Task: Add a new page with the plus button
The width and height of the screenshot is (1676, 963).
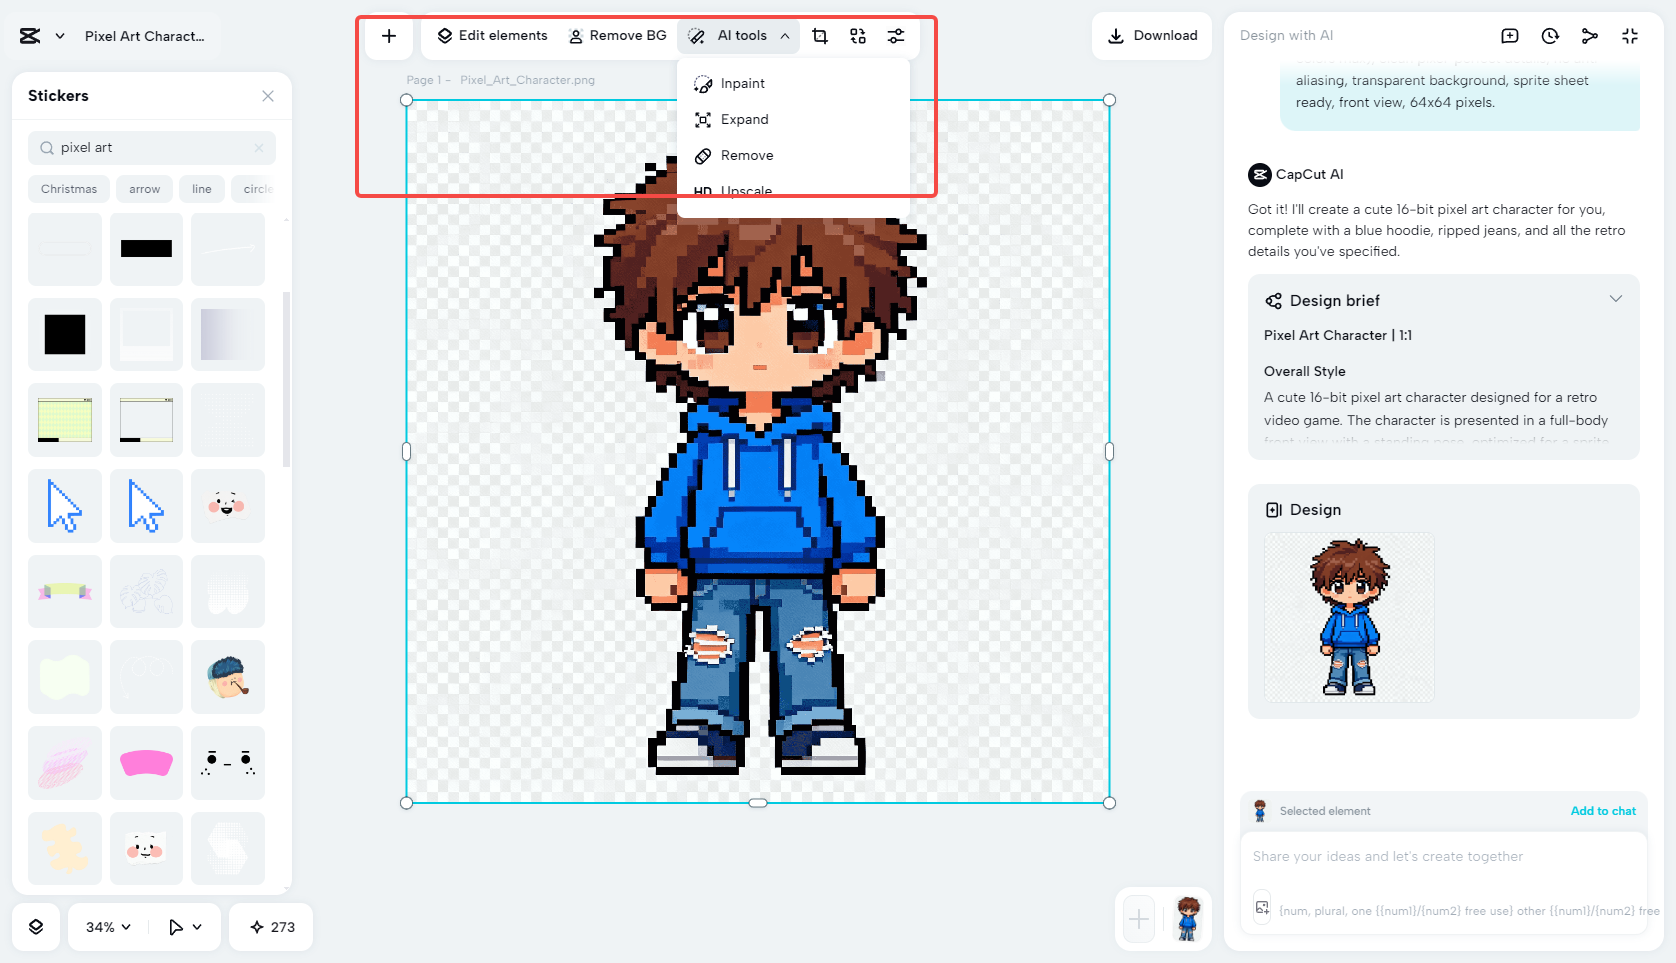Action: 388,36
